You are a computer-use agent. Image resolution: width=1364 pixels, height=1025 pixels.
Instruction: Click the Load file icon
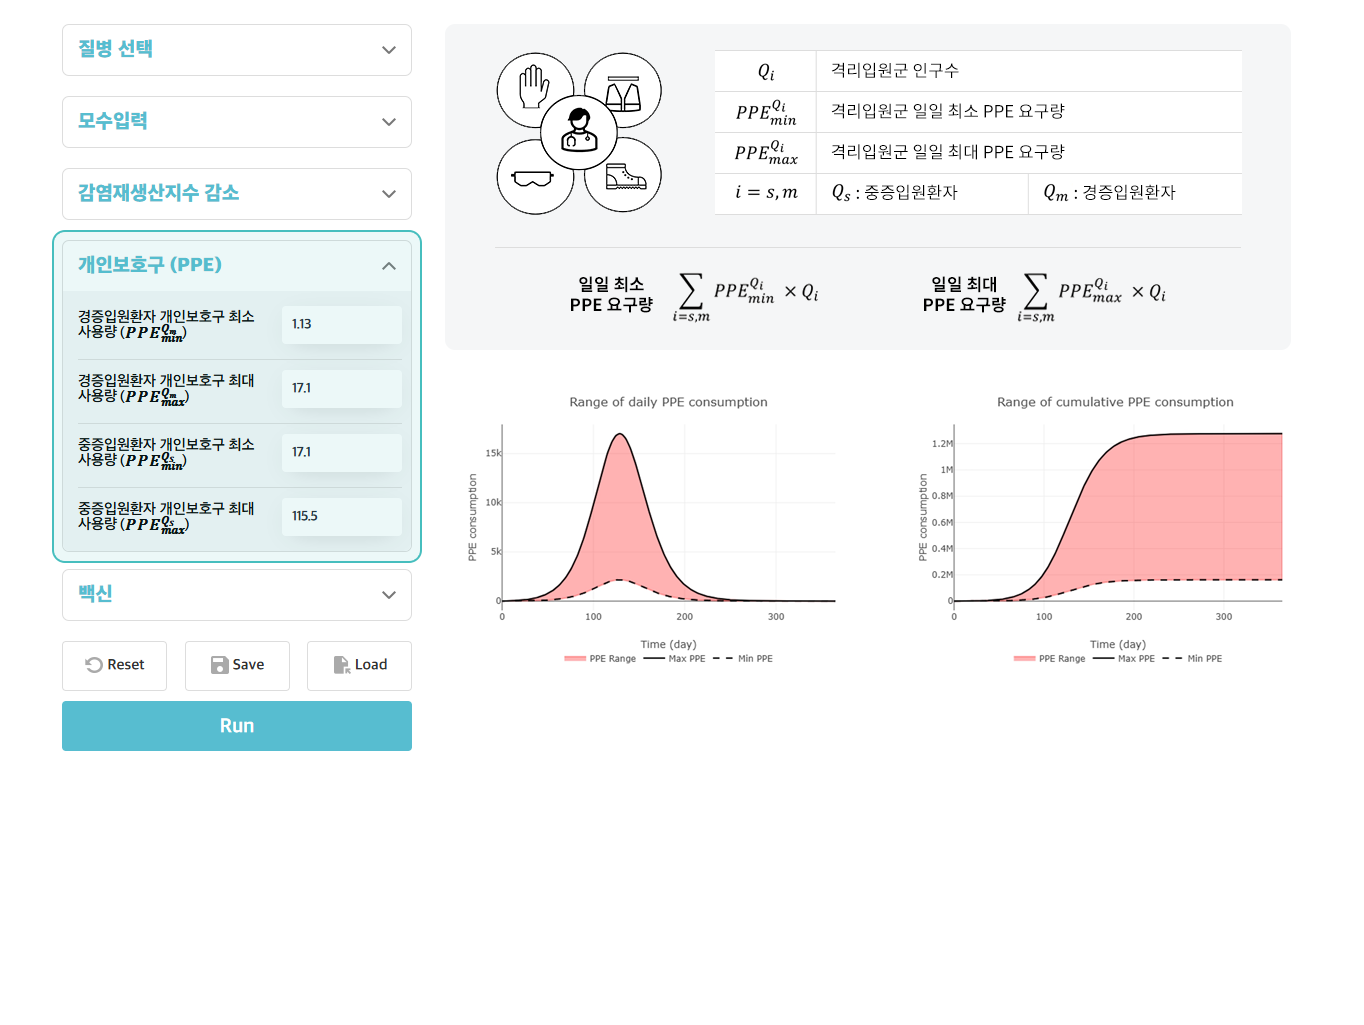[x=341, y=665]
